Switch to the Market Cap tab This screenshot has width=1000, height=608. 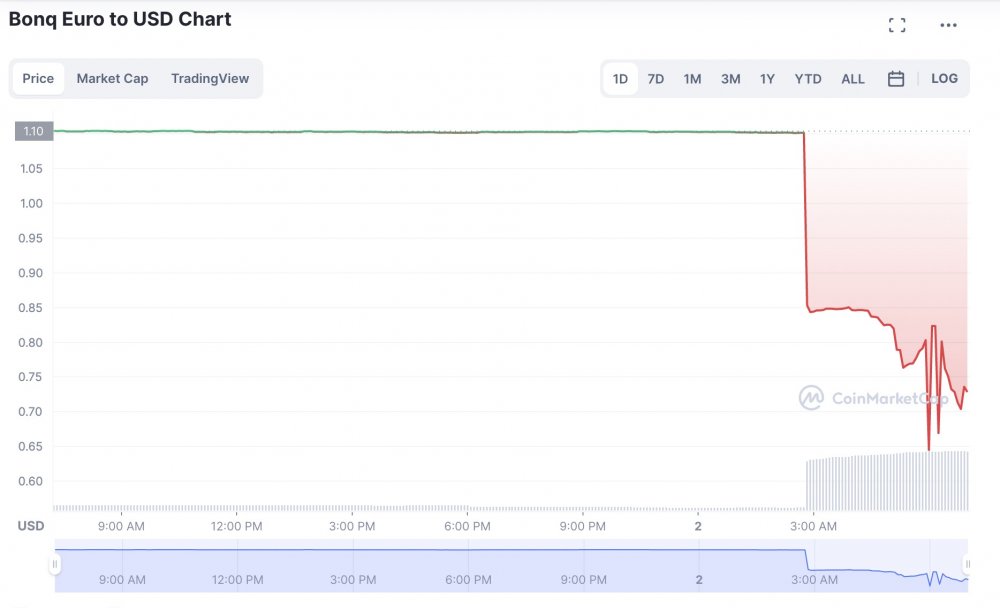point(112,78)
